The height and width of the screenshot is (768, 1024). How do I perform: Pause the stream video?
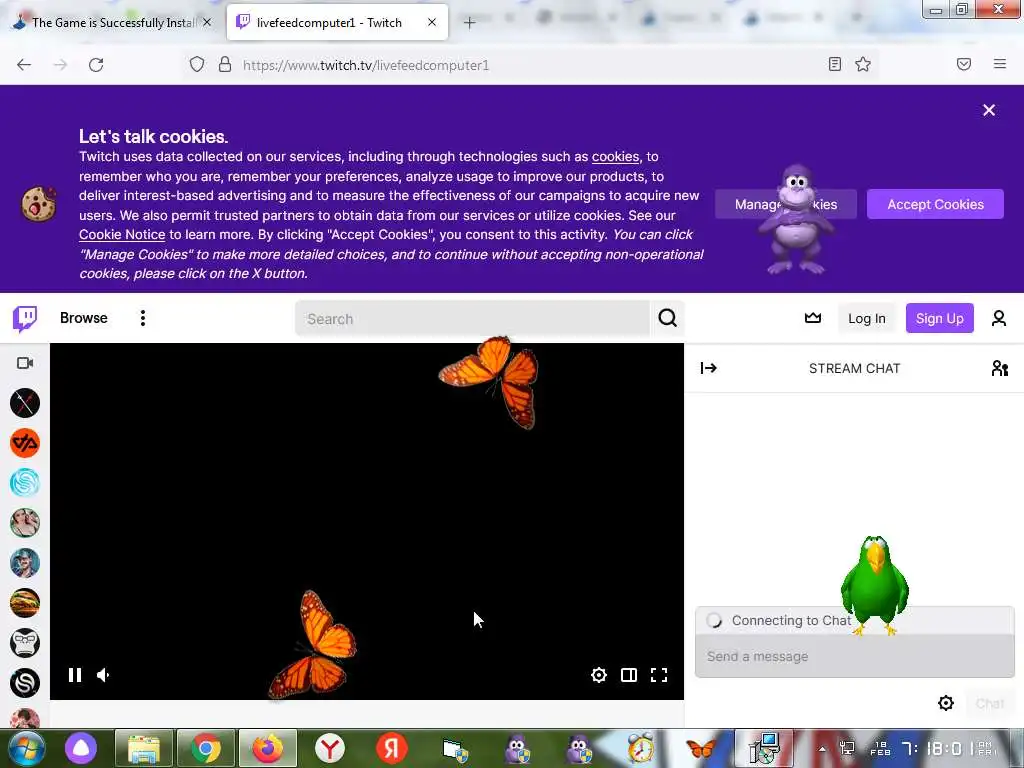tap(75, 675)
